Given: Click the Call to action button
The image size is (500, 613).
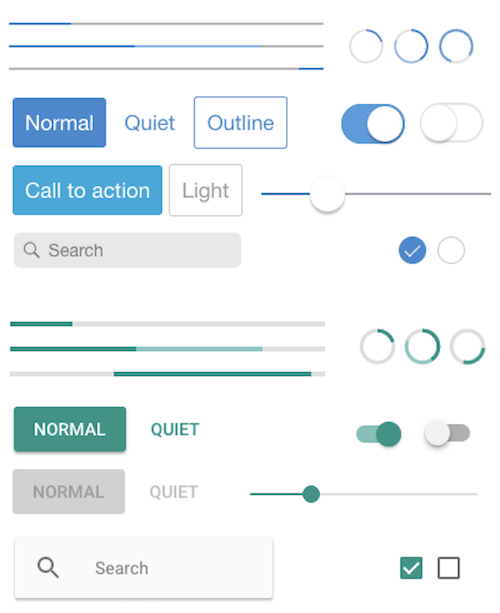Looking at the screenshot, I should click(x=88, y=190).
